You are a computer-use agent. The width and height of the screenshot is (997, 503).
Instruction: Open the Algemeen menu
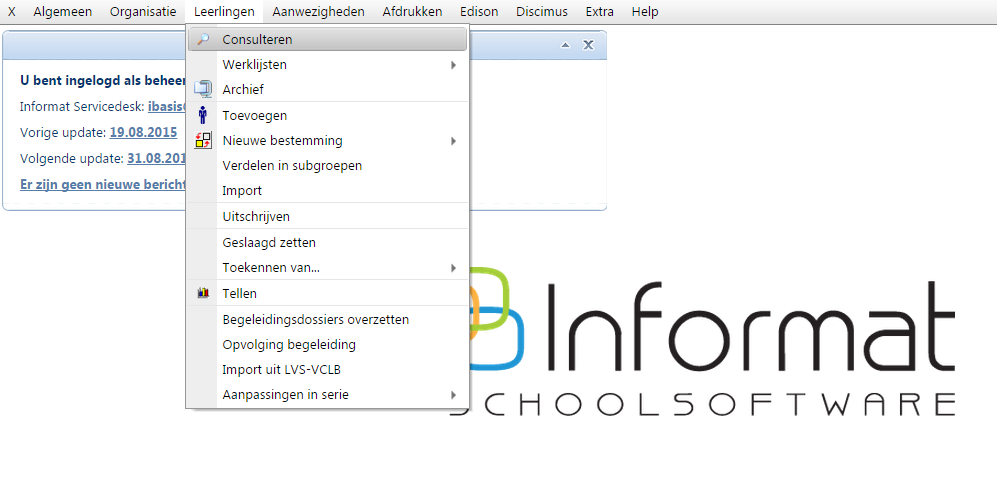point(62,11)
